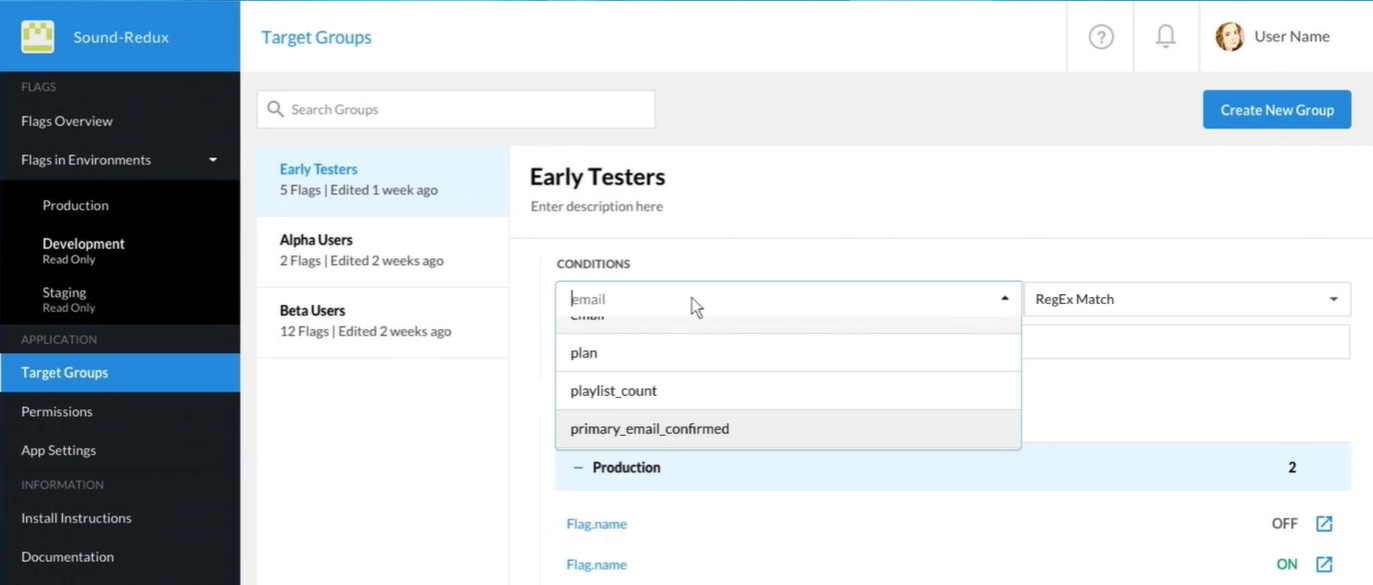Viewport: 1373px width, 585px height.
Task: Close the email attribute dropdown arrow
Action: tap(1004, 299)
